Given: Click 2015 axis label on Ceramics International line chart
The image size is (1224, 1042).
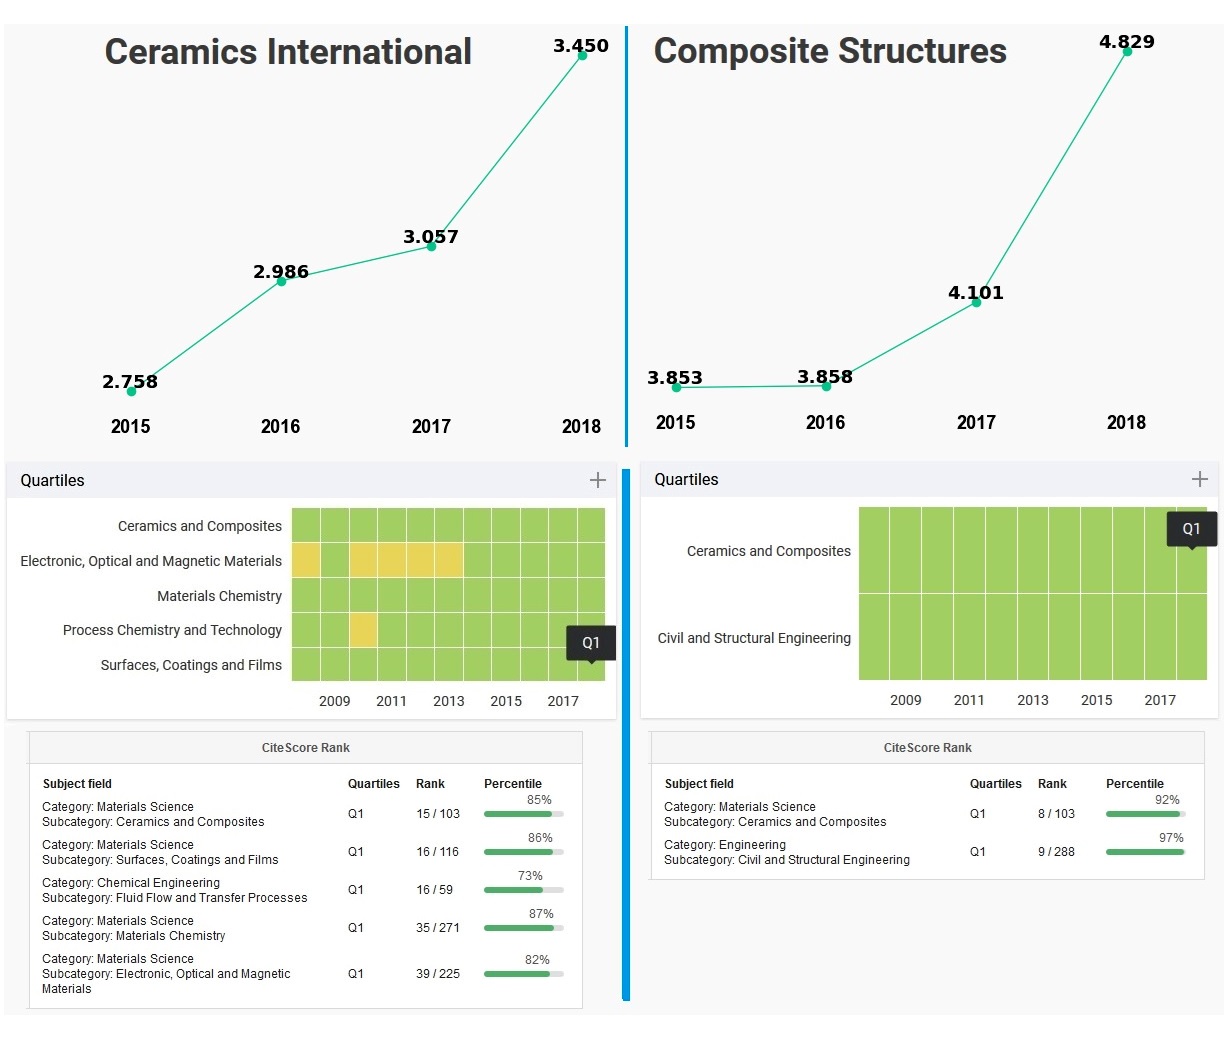Looking at the screenshot, I should point(130,427).
